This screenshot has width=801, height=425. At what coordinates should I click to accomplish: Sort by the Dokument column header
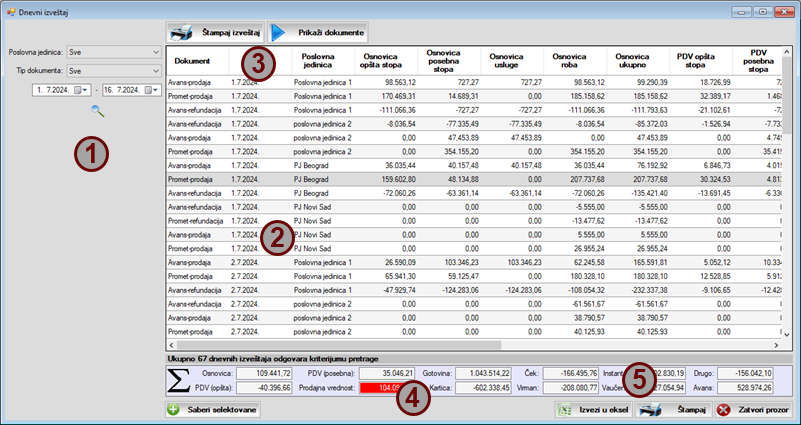(197, 61)
